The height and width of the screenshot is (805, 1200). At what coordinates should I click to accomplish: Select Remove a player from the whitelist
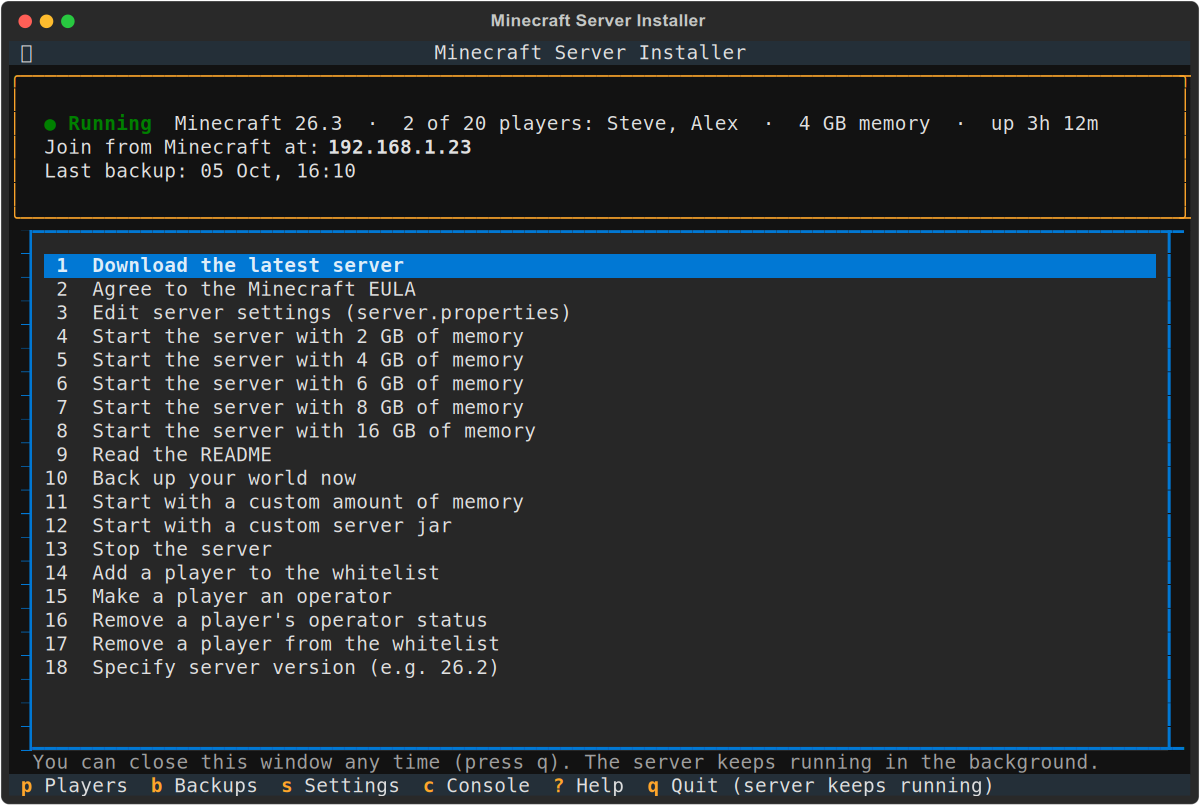pos(600,644)
